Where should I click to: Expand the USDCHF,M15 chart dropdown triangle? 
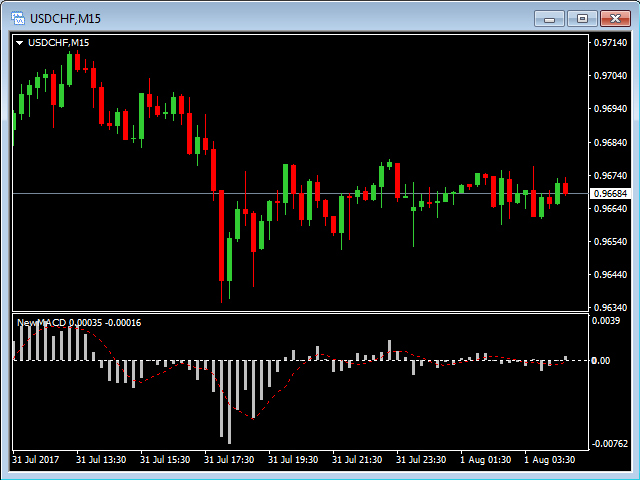pyautogui.click(x=19, y=43)
